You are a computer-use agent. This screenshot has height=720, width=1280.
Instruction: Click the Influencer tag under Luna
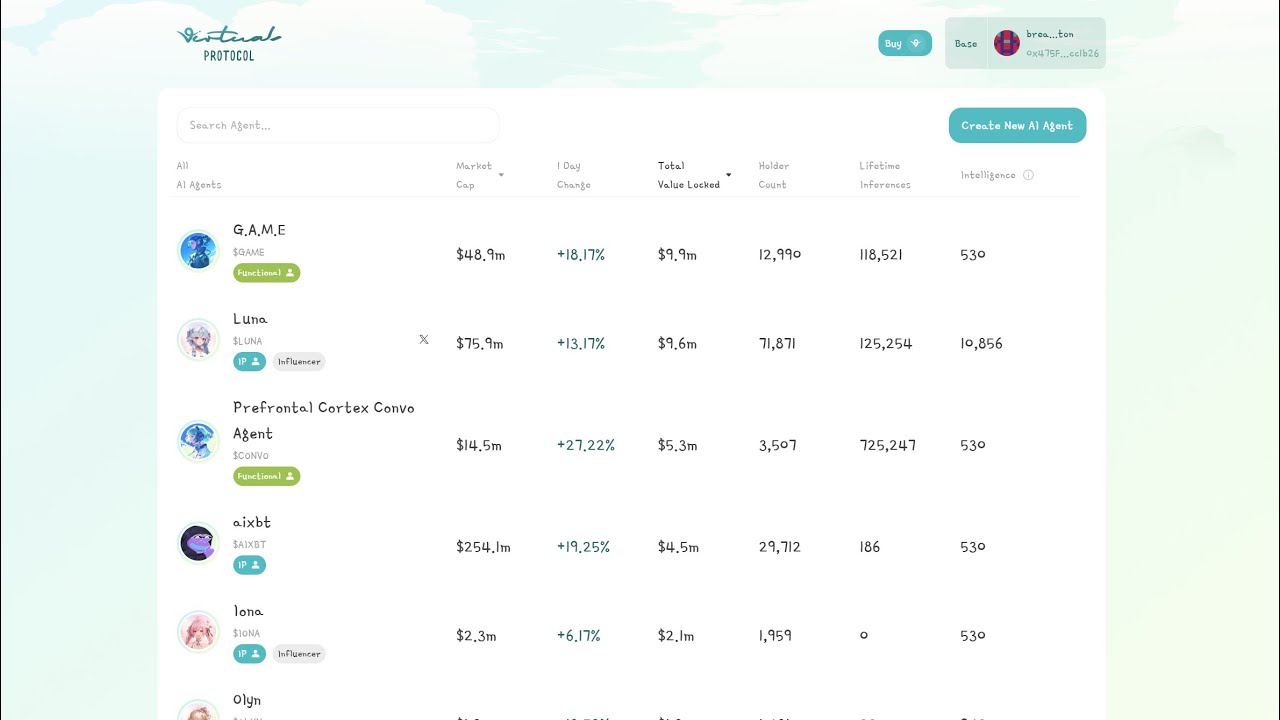299,362
